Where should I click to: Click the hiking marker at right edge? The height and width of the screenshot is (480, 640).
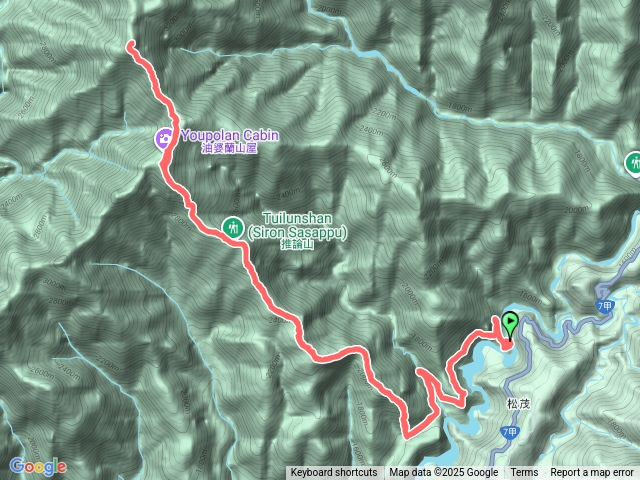633,164
